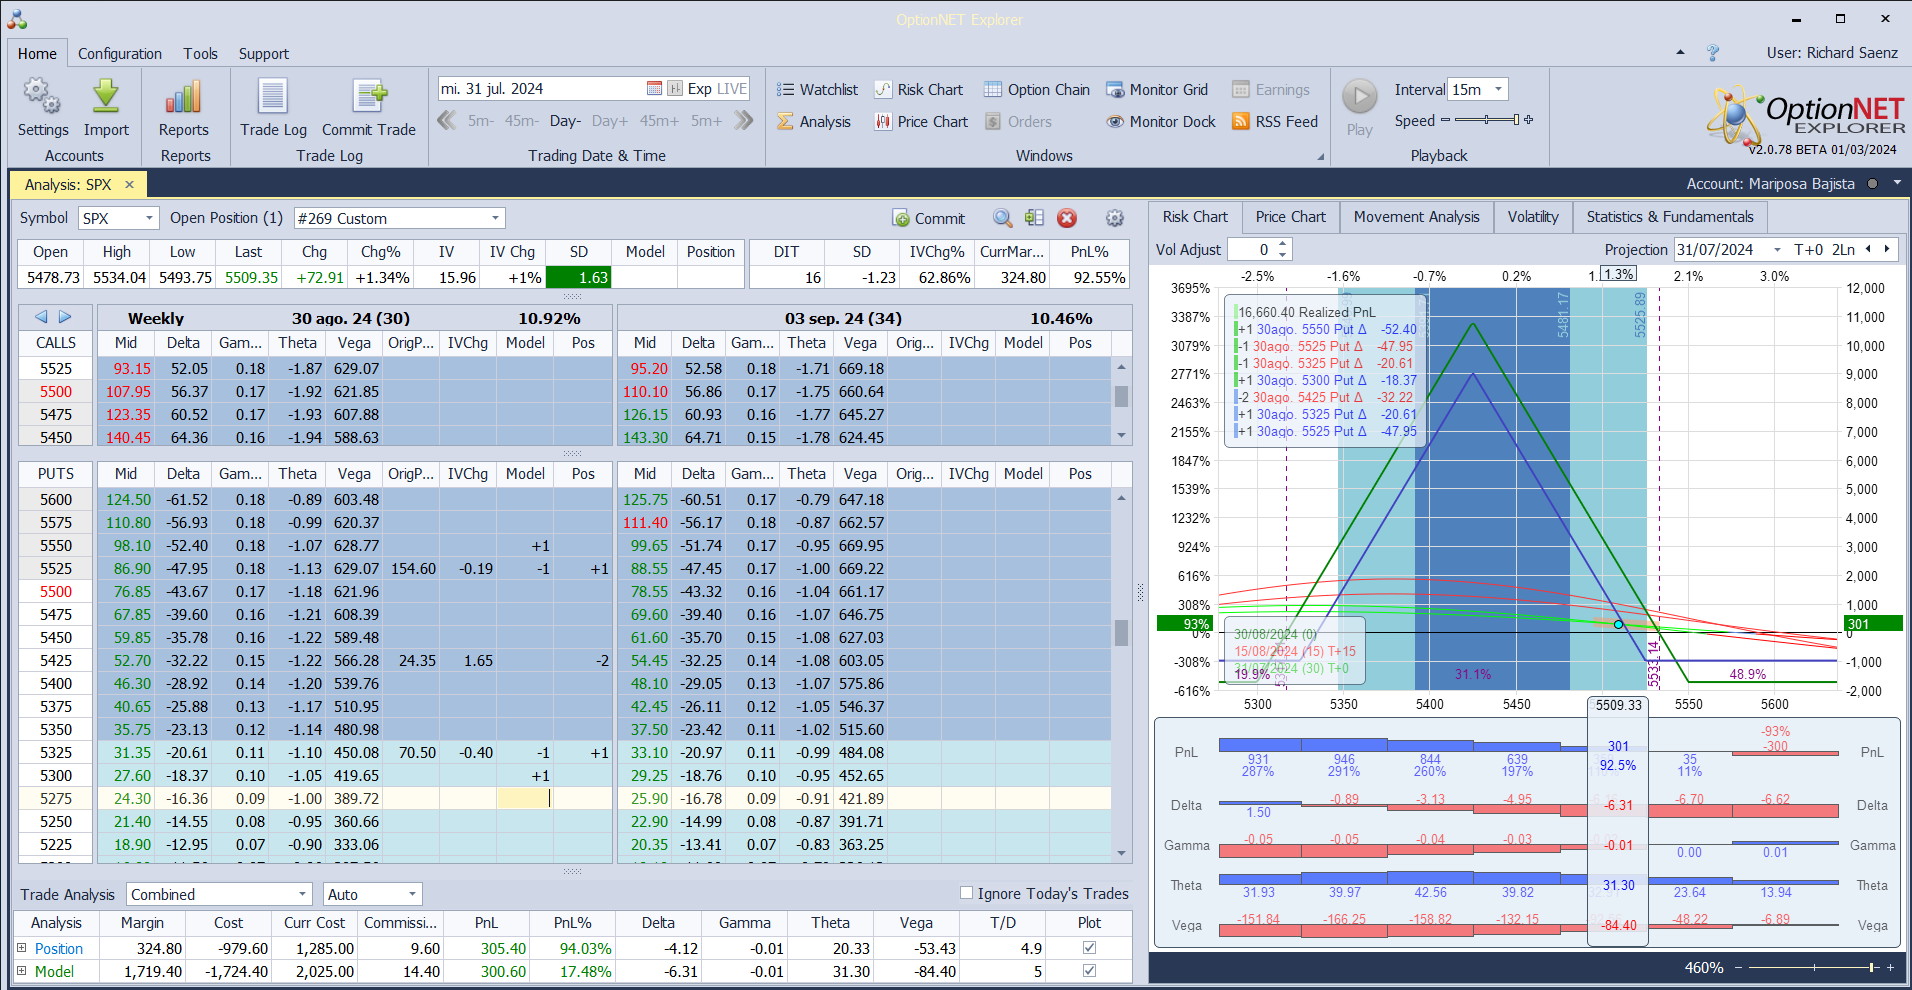Adjust the playback Speed slider

click(x=1487, y=120)
